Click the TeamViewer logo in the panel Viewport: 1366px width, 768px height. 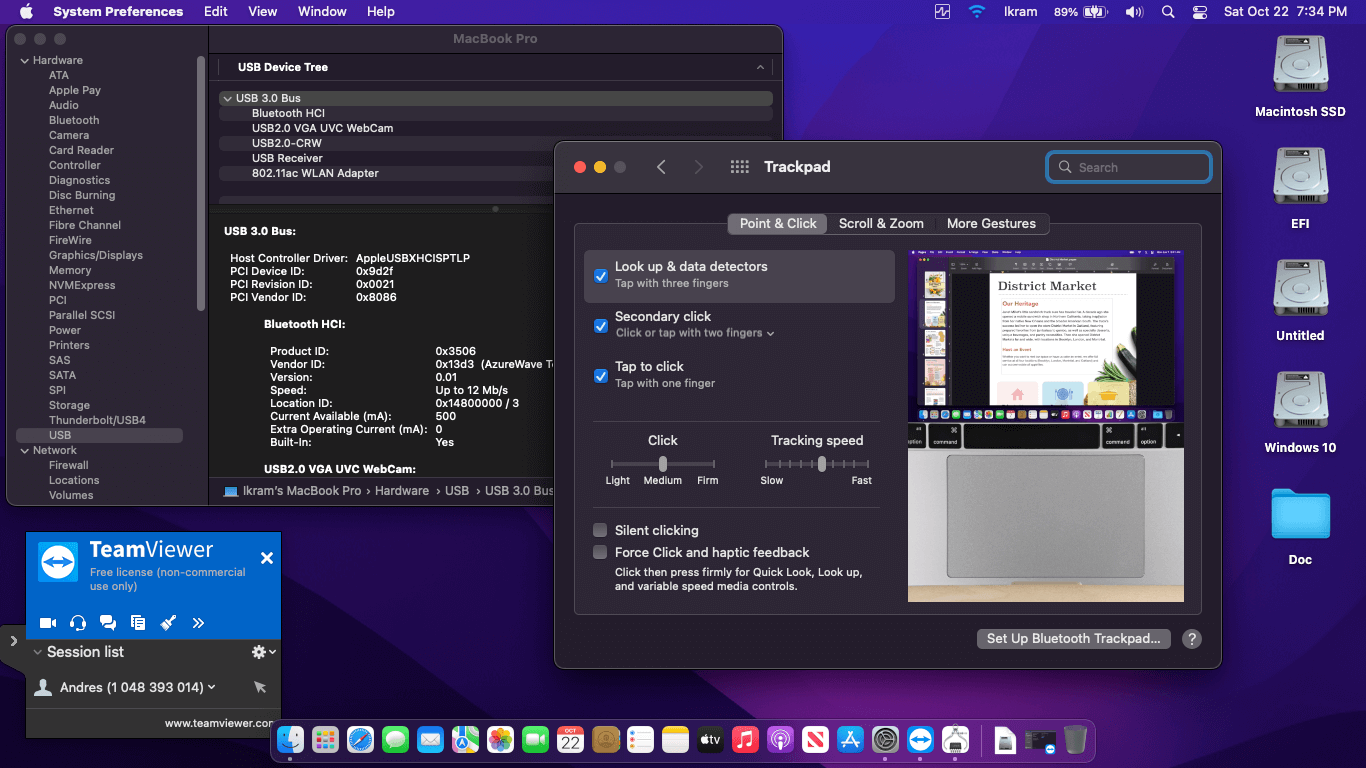58,561
